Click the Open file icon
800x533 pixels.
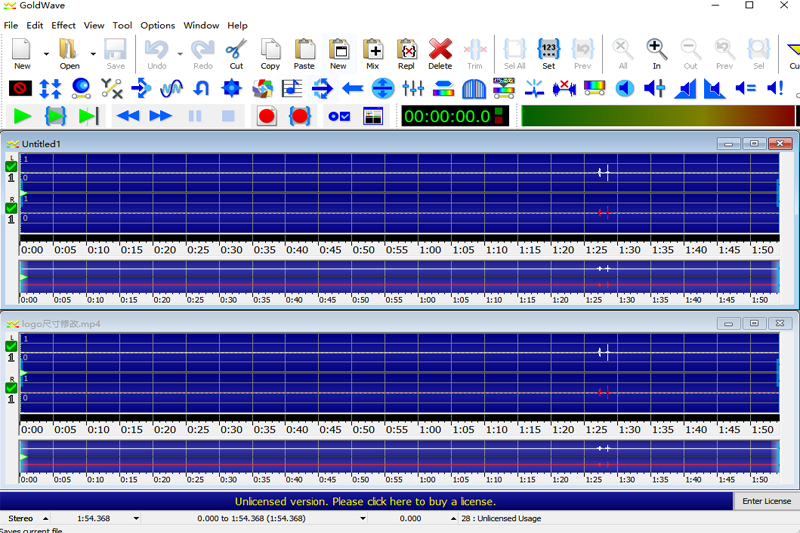point(68,49)
